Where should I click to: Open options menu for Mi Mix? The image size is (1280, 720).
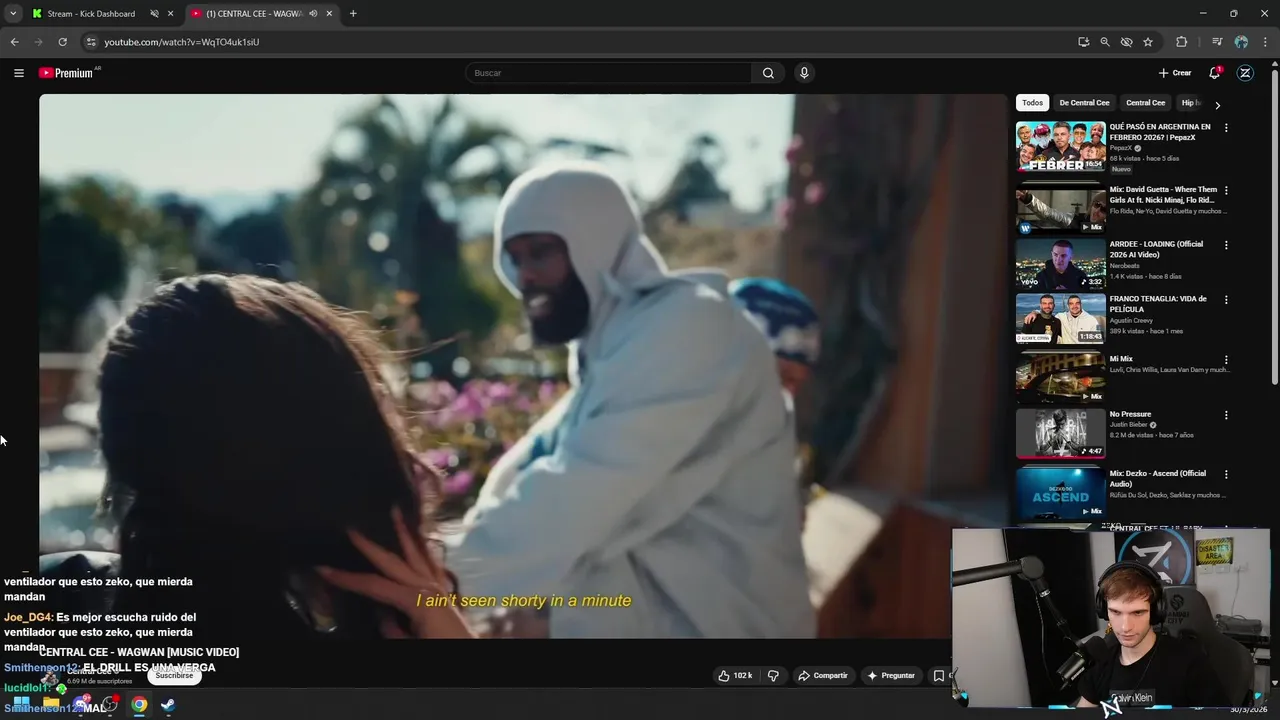pos(1226,360)
